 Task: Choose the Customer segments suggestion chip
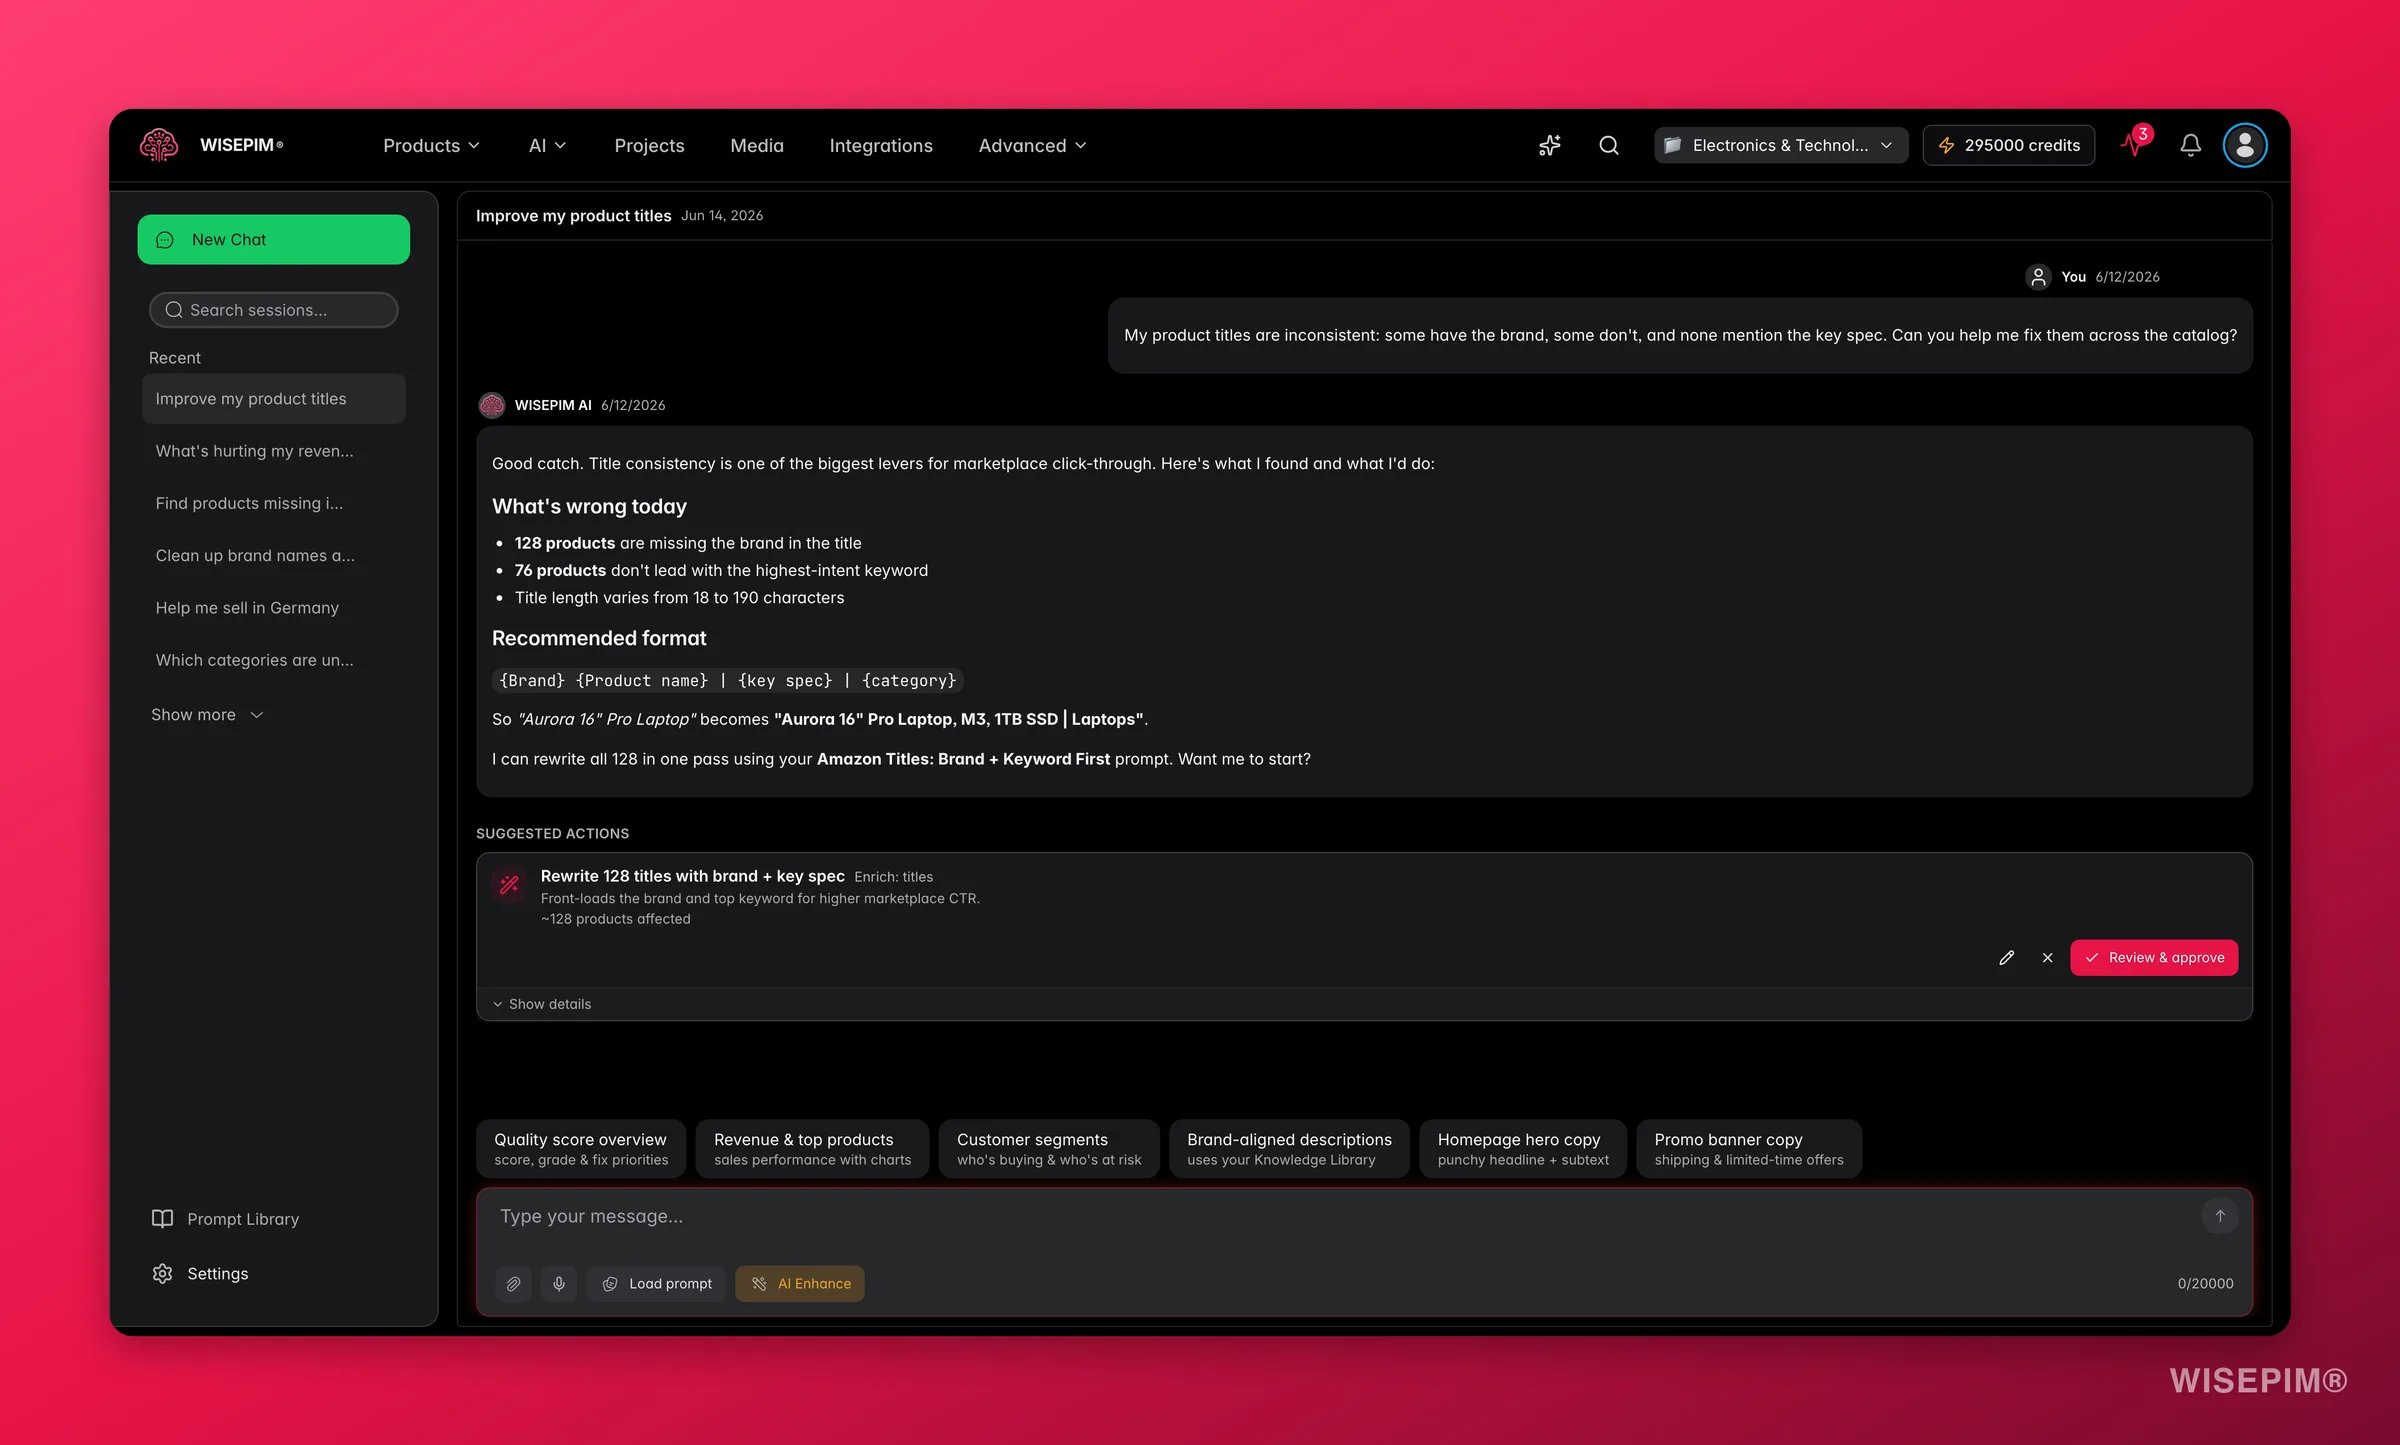coord(1049,1148)
